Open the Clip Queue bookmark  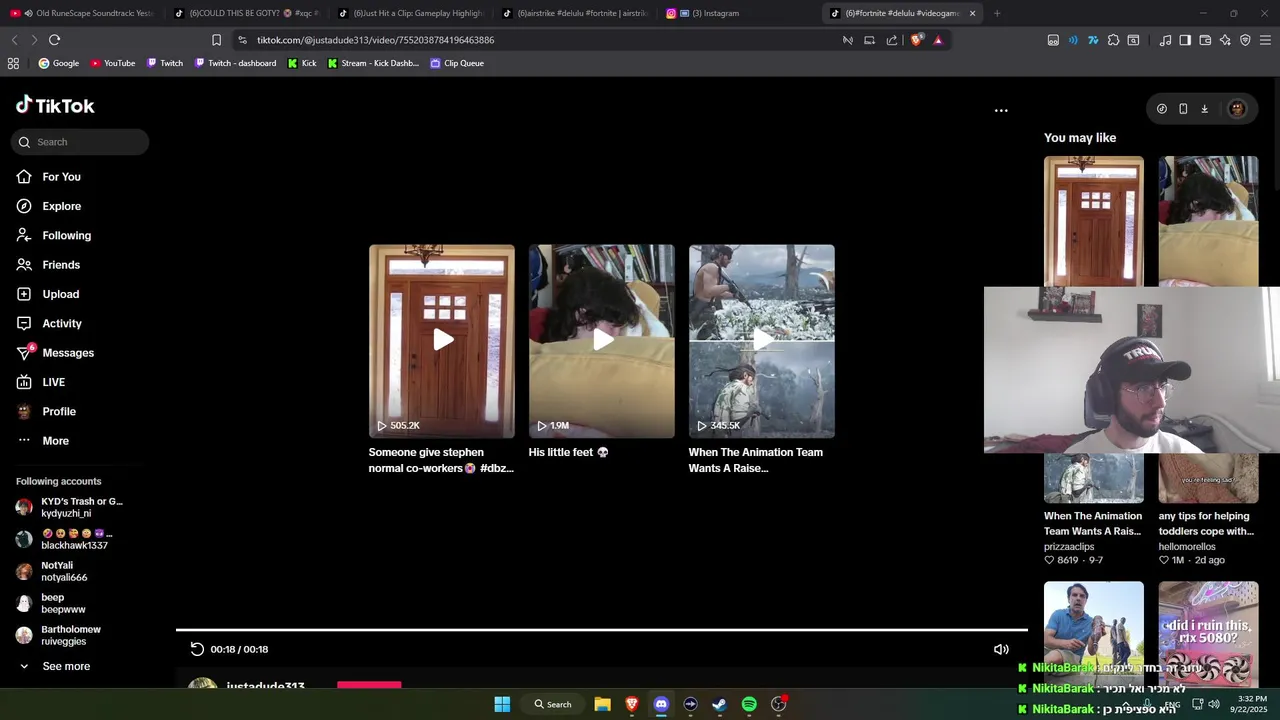click(x=457, y=63)
